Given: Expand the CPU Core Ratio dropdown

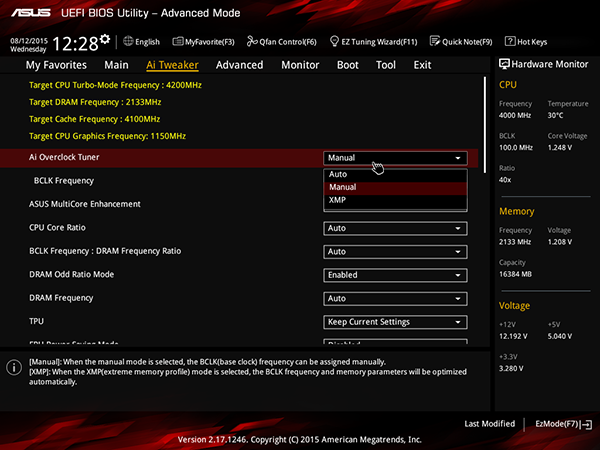Looking at the screenshot, I should [x=395, y=228].
